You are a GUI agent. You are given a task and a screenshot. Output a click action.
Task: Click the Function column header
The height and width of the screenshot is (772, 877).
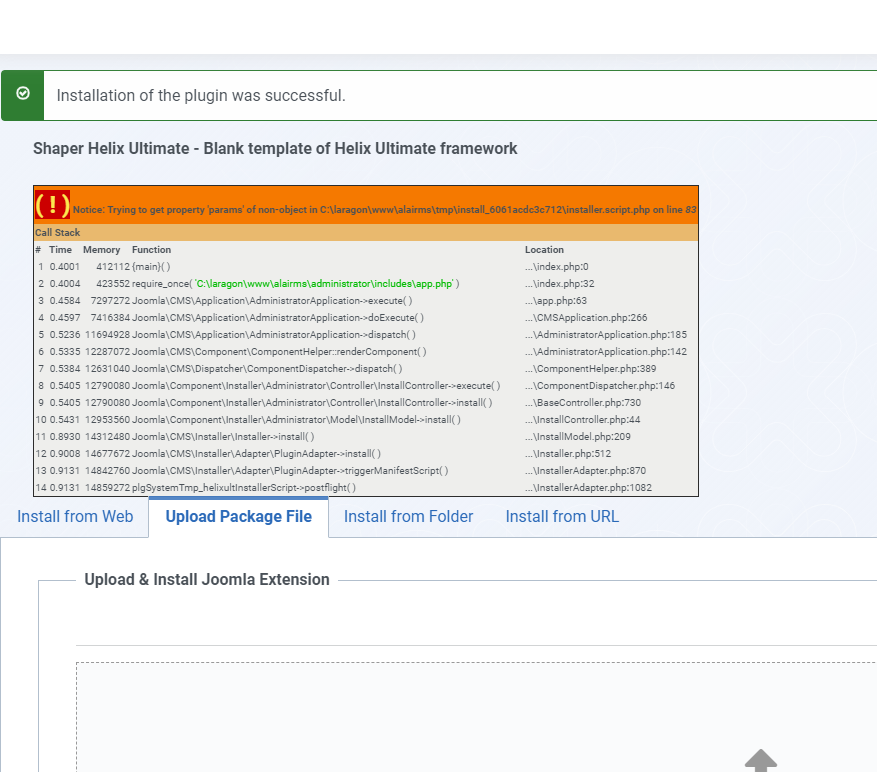151,249
